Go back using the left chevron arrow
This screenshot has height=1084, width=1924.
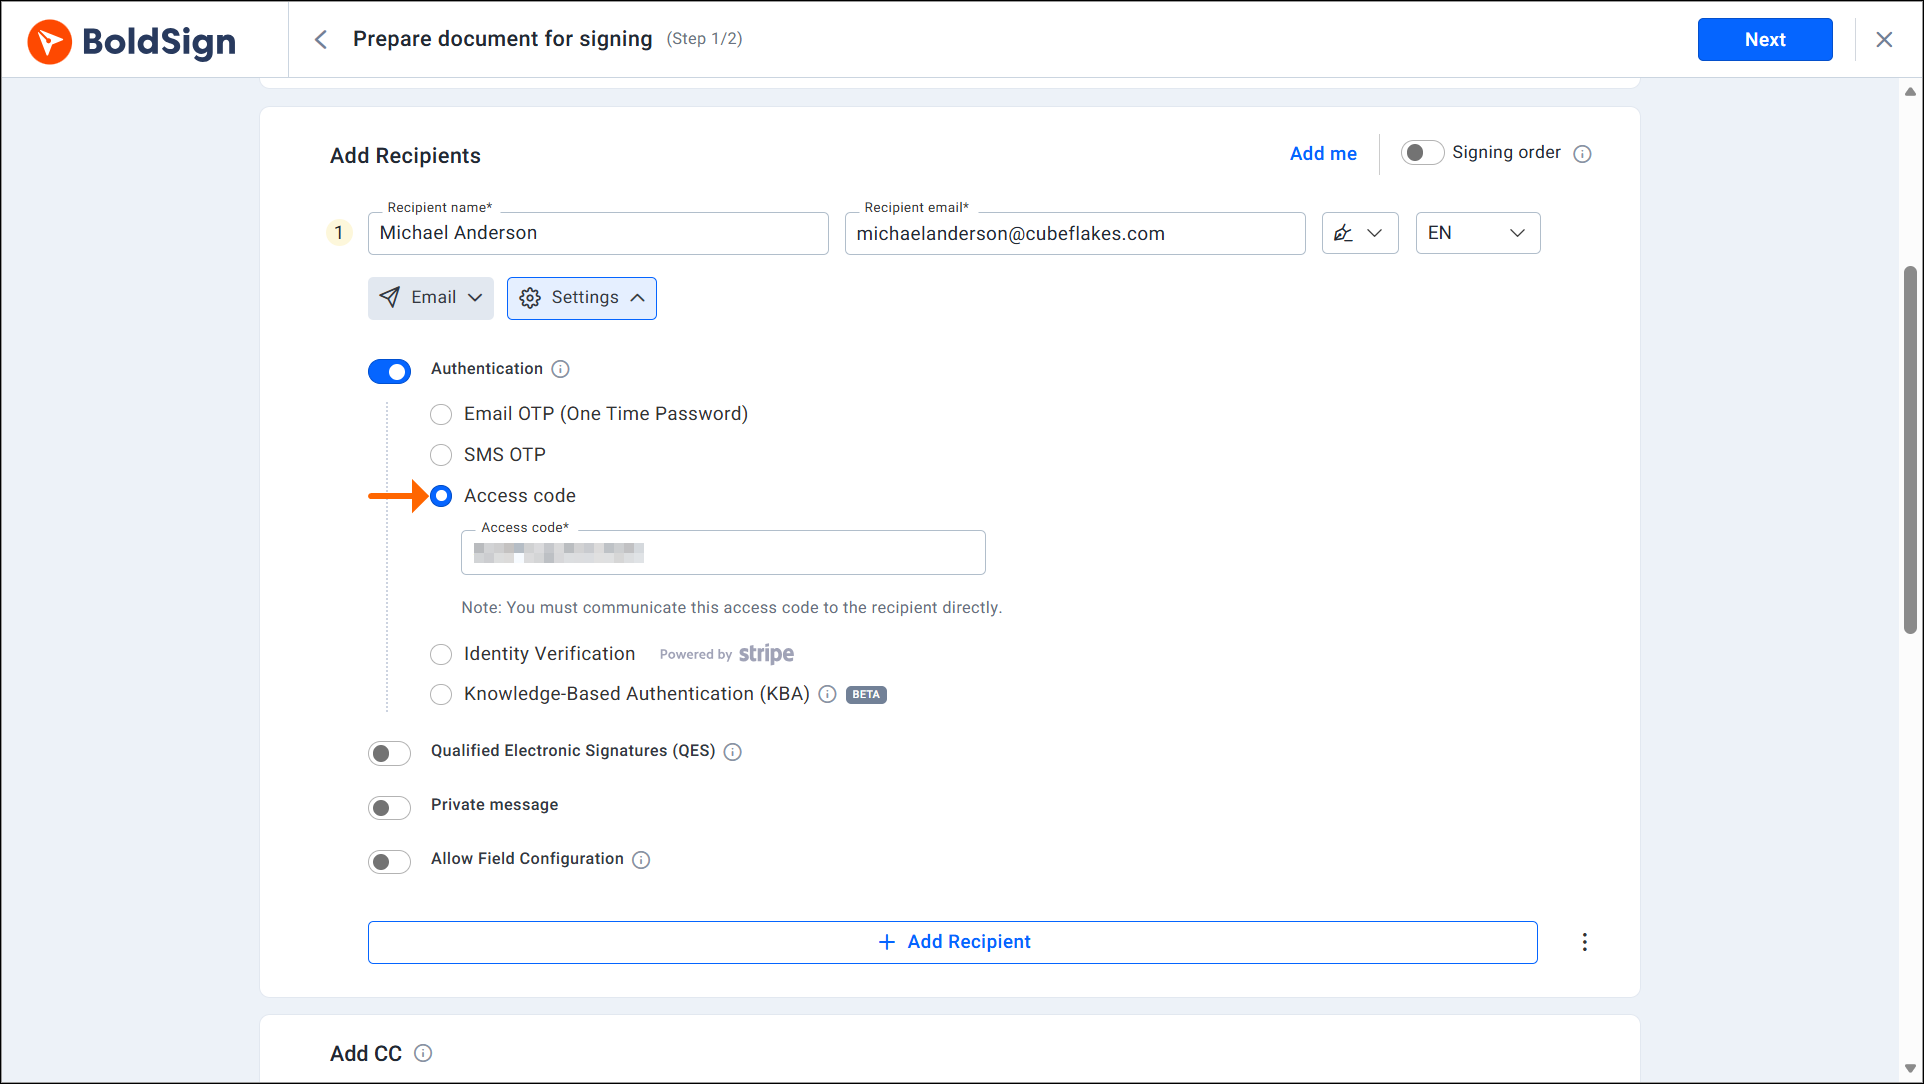point(321,39)
